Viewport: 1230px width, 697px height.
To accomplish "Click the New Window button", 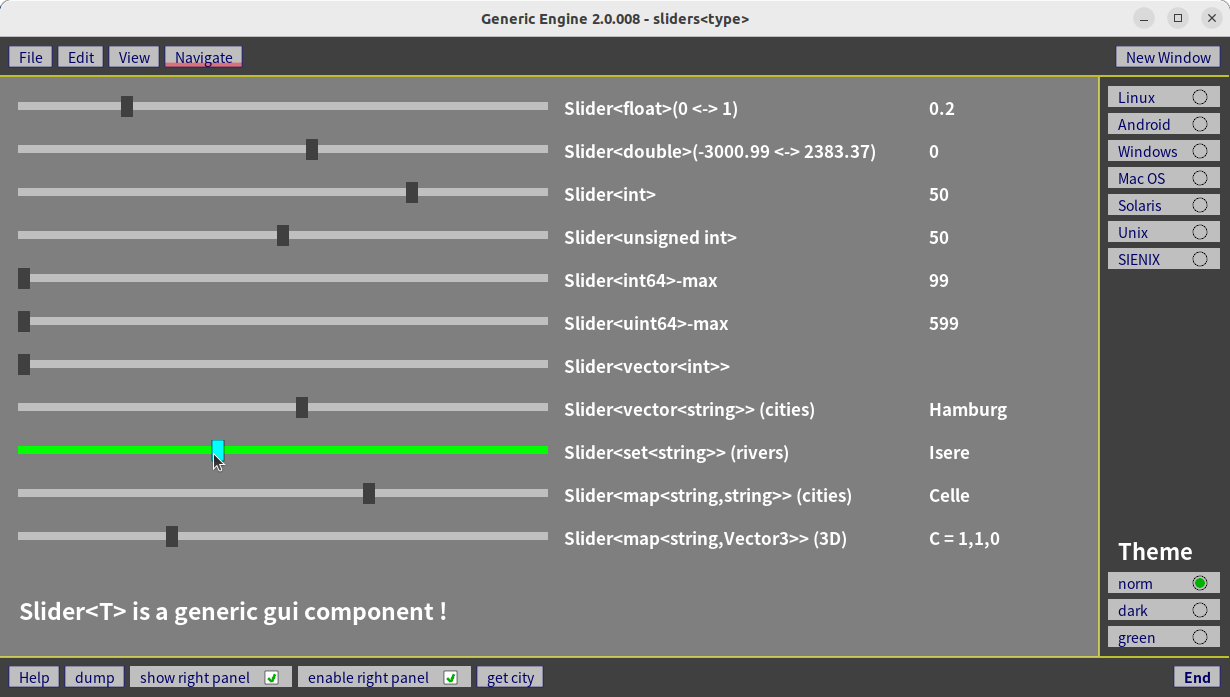I will [x=1167, y=57].
